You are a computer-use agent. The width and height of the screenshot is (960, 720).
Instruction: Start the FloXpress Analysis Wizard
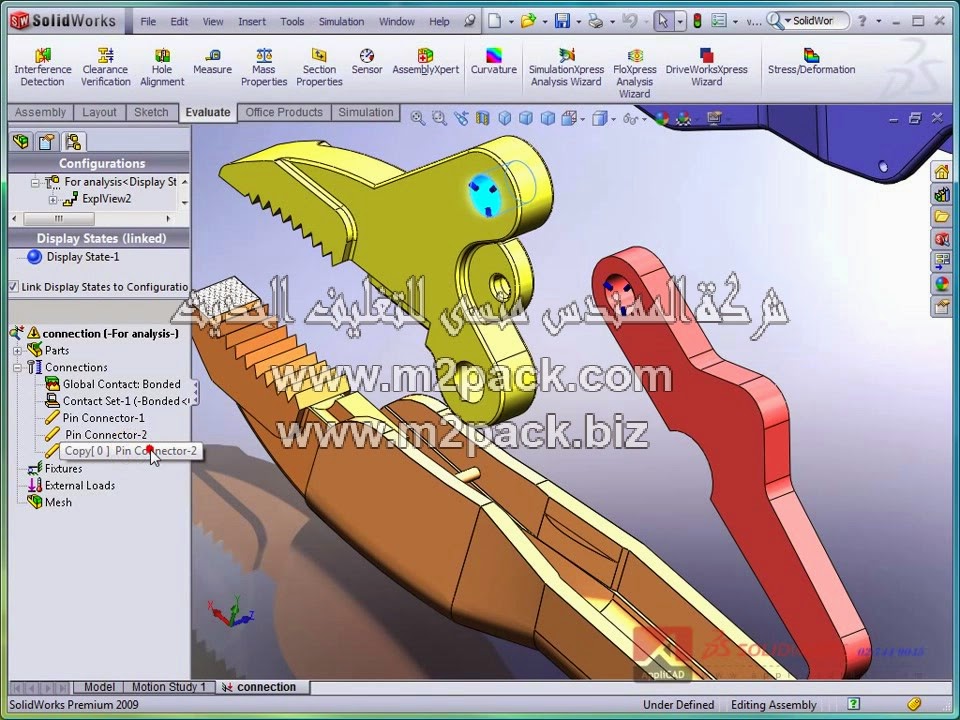[635, 73]
